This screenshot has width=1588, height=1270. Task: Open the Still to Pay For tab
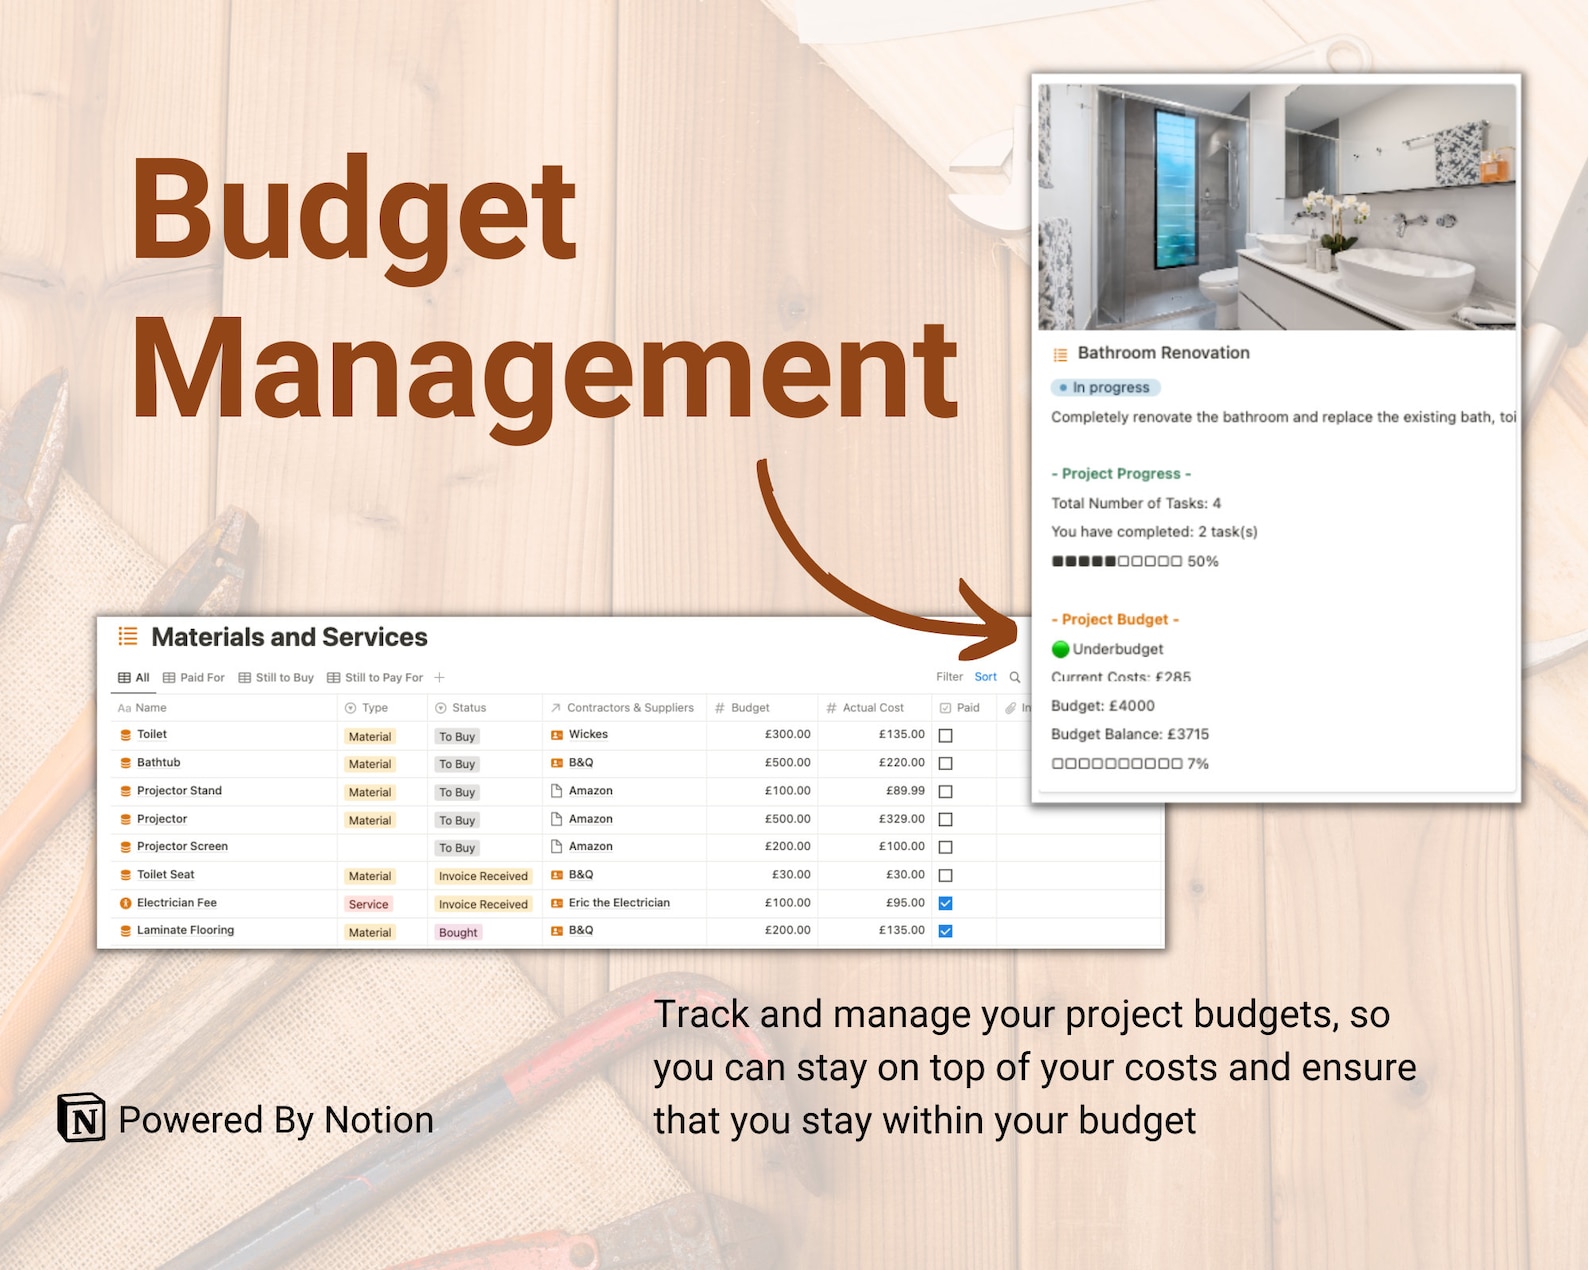click(x=375, y=677)
